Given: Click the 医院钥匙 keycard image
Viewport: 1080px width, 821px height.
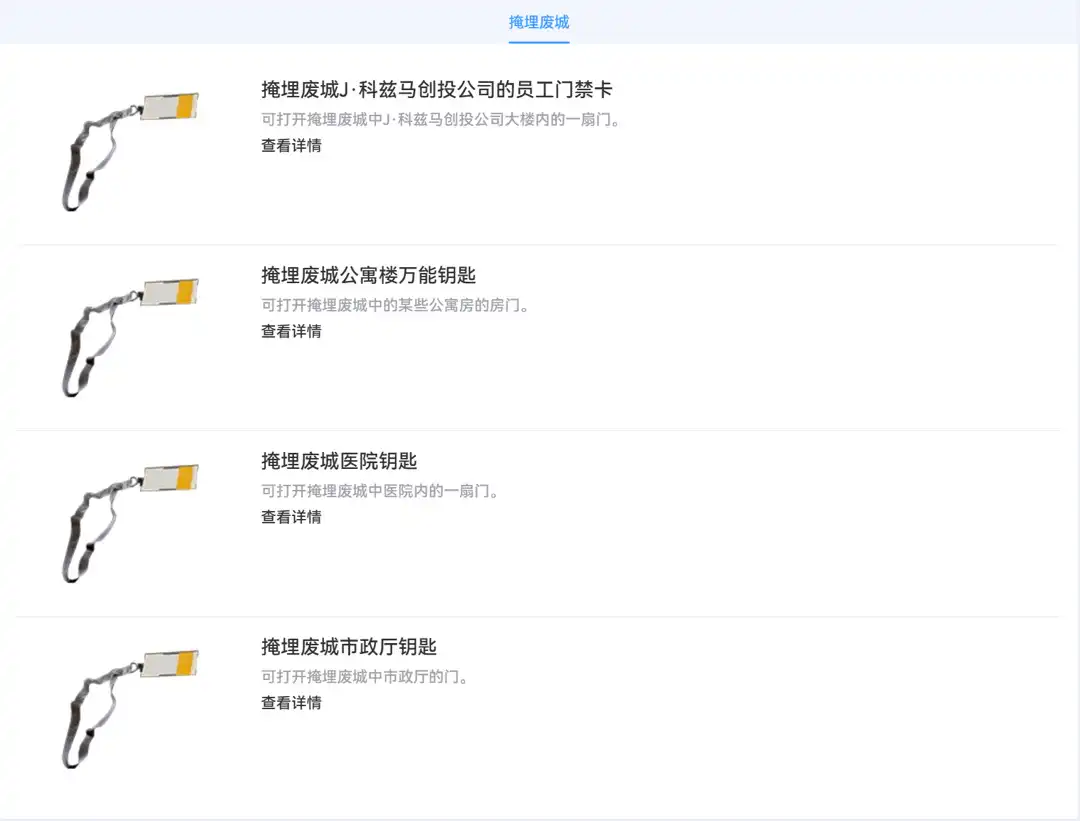Looking at the screenshot, I should click(x=130, y=522).
